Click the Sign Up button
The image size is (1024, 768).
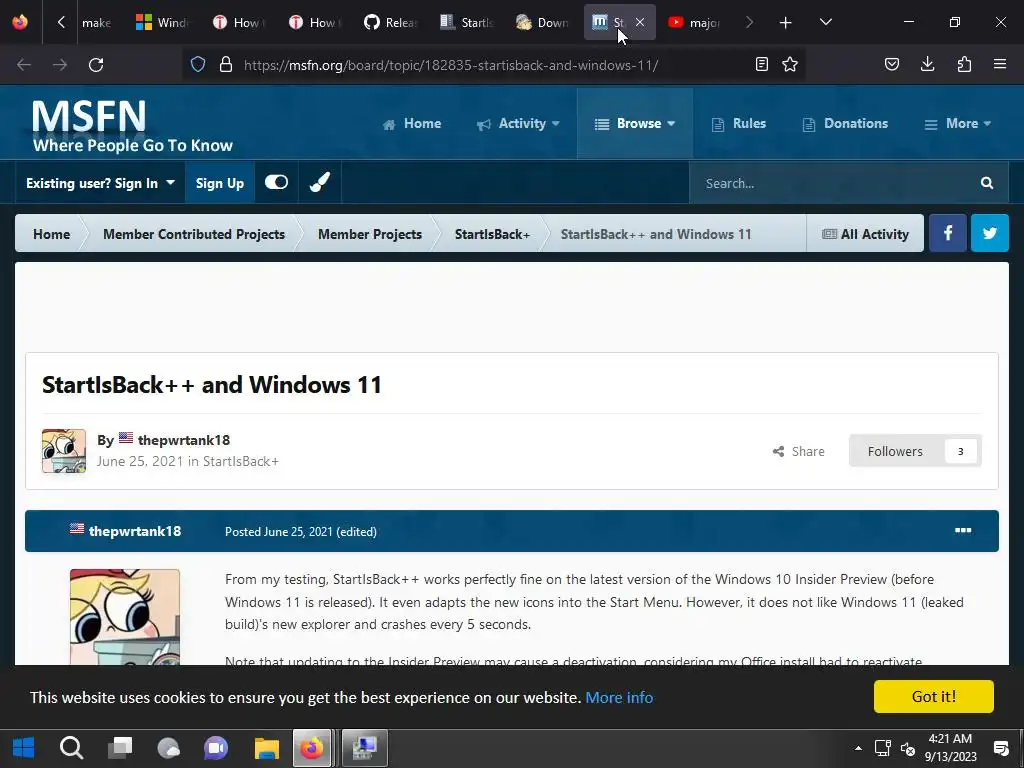pos(219,183)
